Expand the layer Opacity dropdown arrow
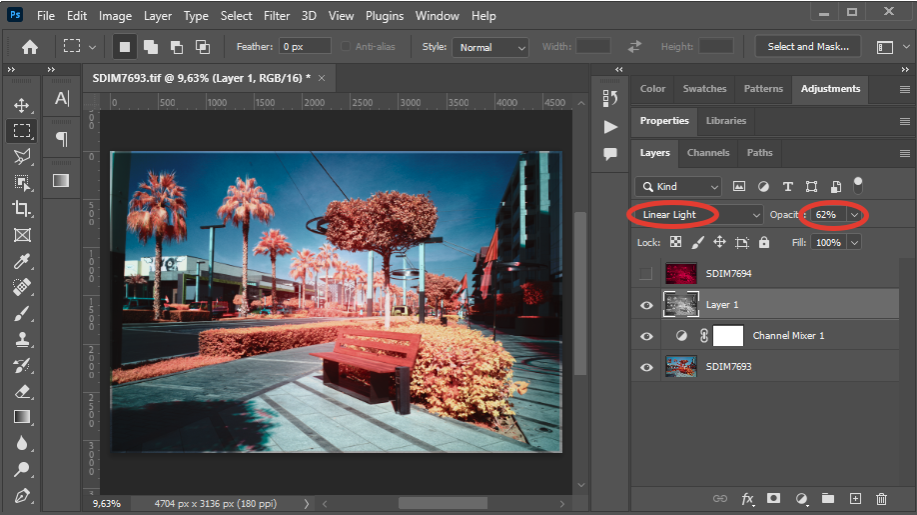The height and width of the screenshot is (515, 917). pyautogui.click(x=854, y=215)
